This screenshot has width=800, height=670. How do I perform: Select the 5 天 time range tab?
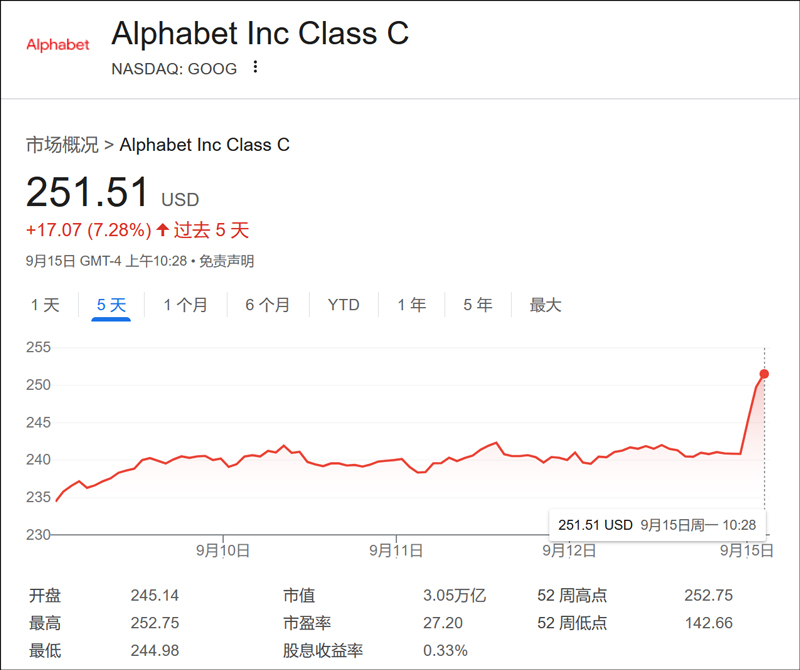tap(111, 305)
